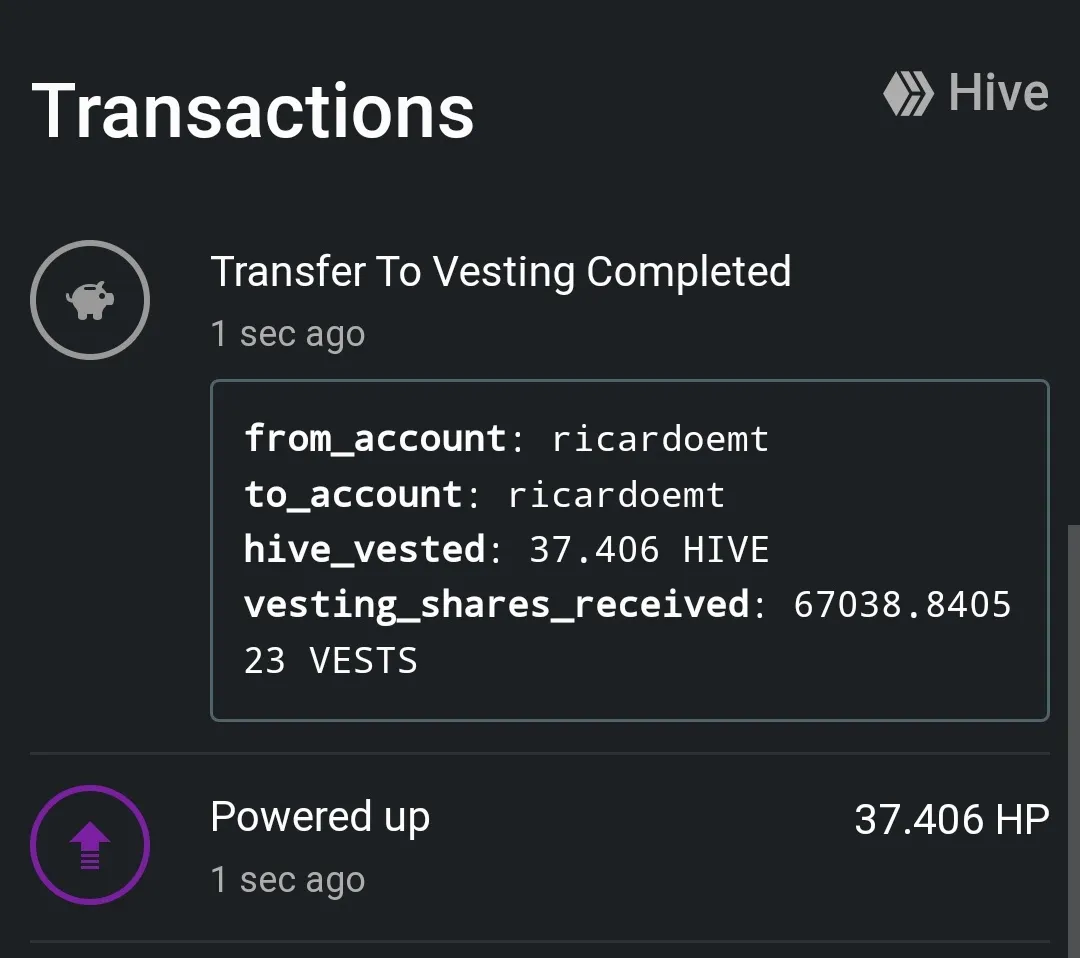Image resolution: width=1080 pixels, height=958 pixels.
Task: Click the 37.406 HP amount
Action: pyautogui.click(x=952, y=820)
